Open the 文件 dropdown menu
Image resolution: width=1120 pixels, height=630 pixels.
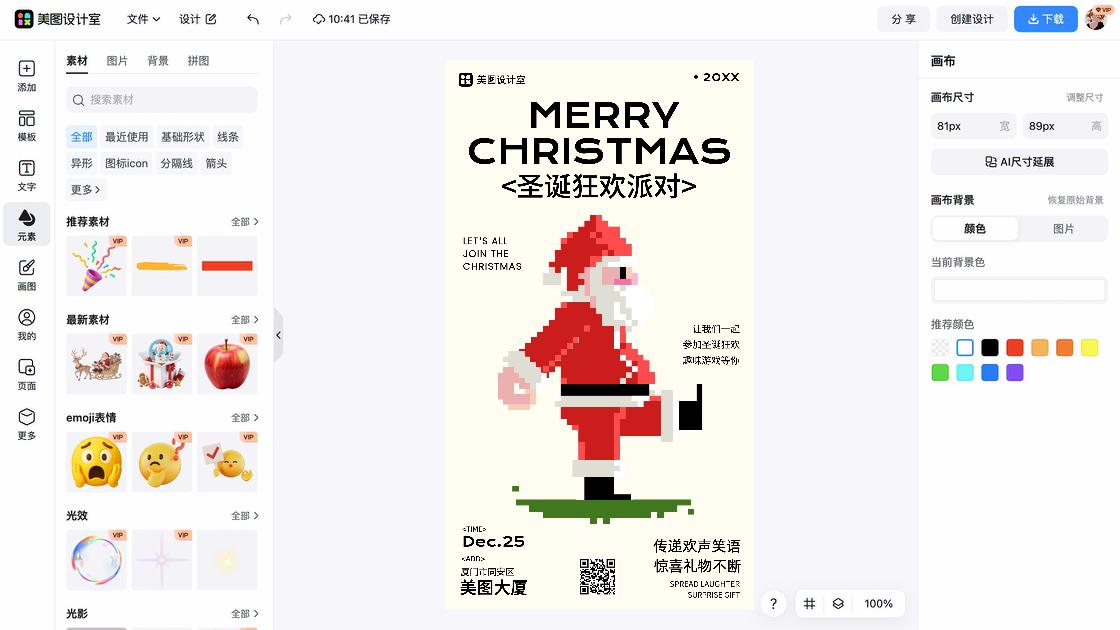click(x=144, y=19)
